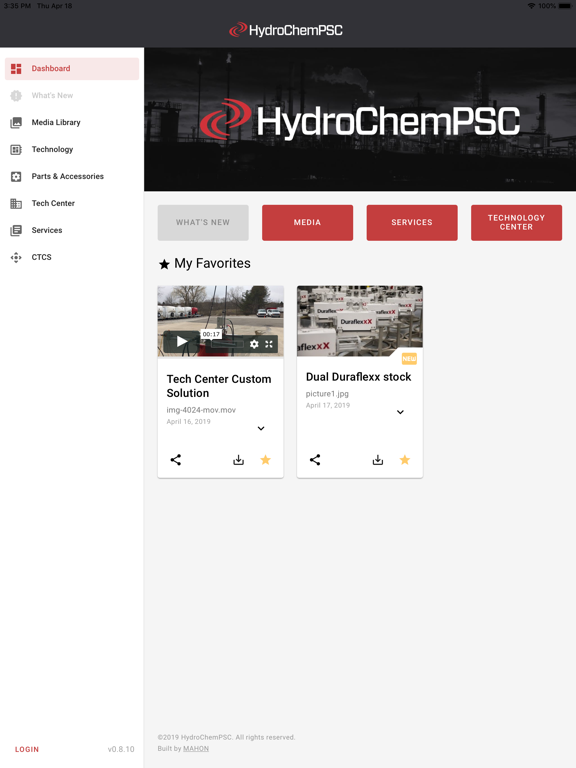Click the Tech Center building icon
This screenshot has width=576, height=768.
click(x=16, y=203)
